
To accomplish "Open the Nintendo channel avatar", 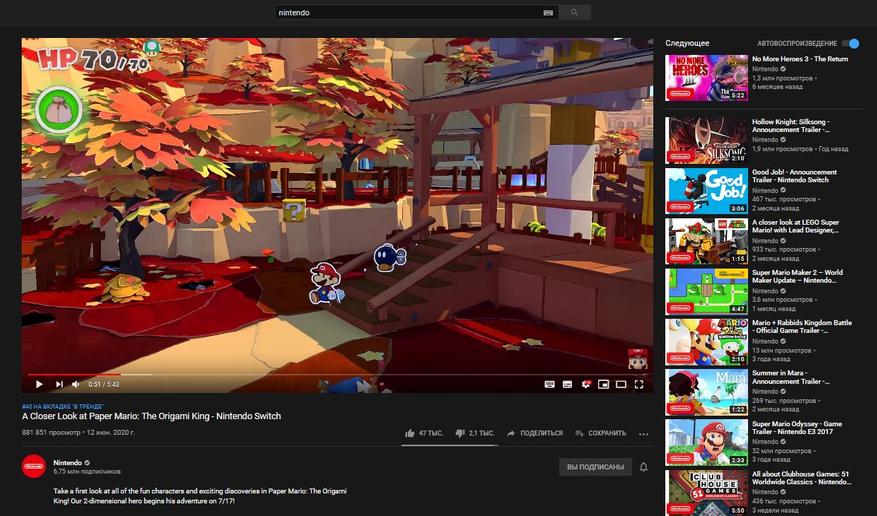I will tap(34, 466).
